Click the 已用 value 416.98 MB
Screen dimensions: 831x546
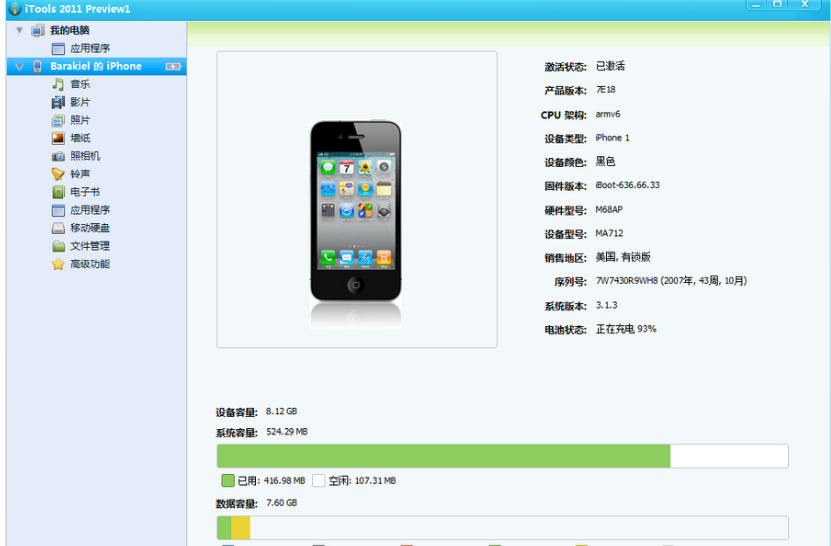(x=285, y=481)
